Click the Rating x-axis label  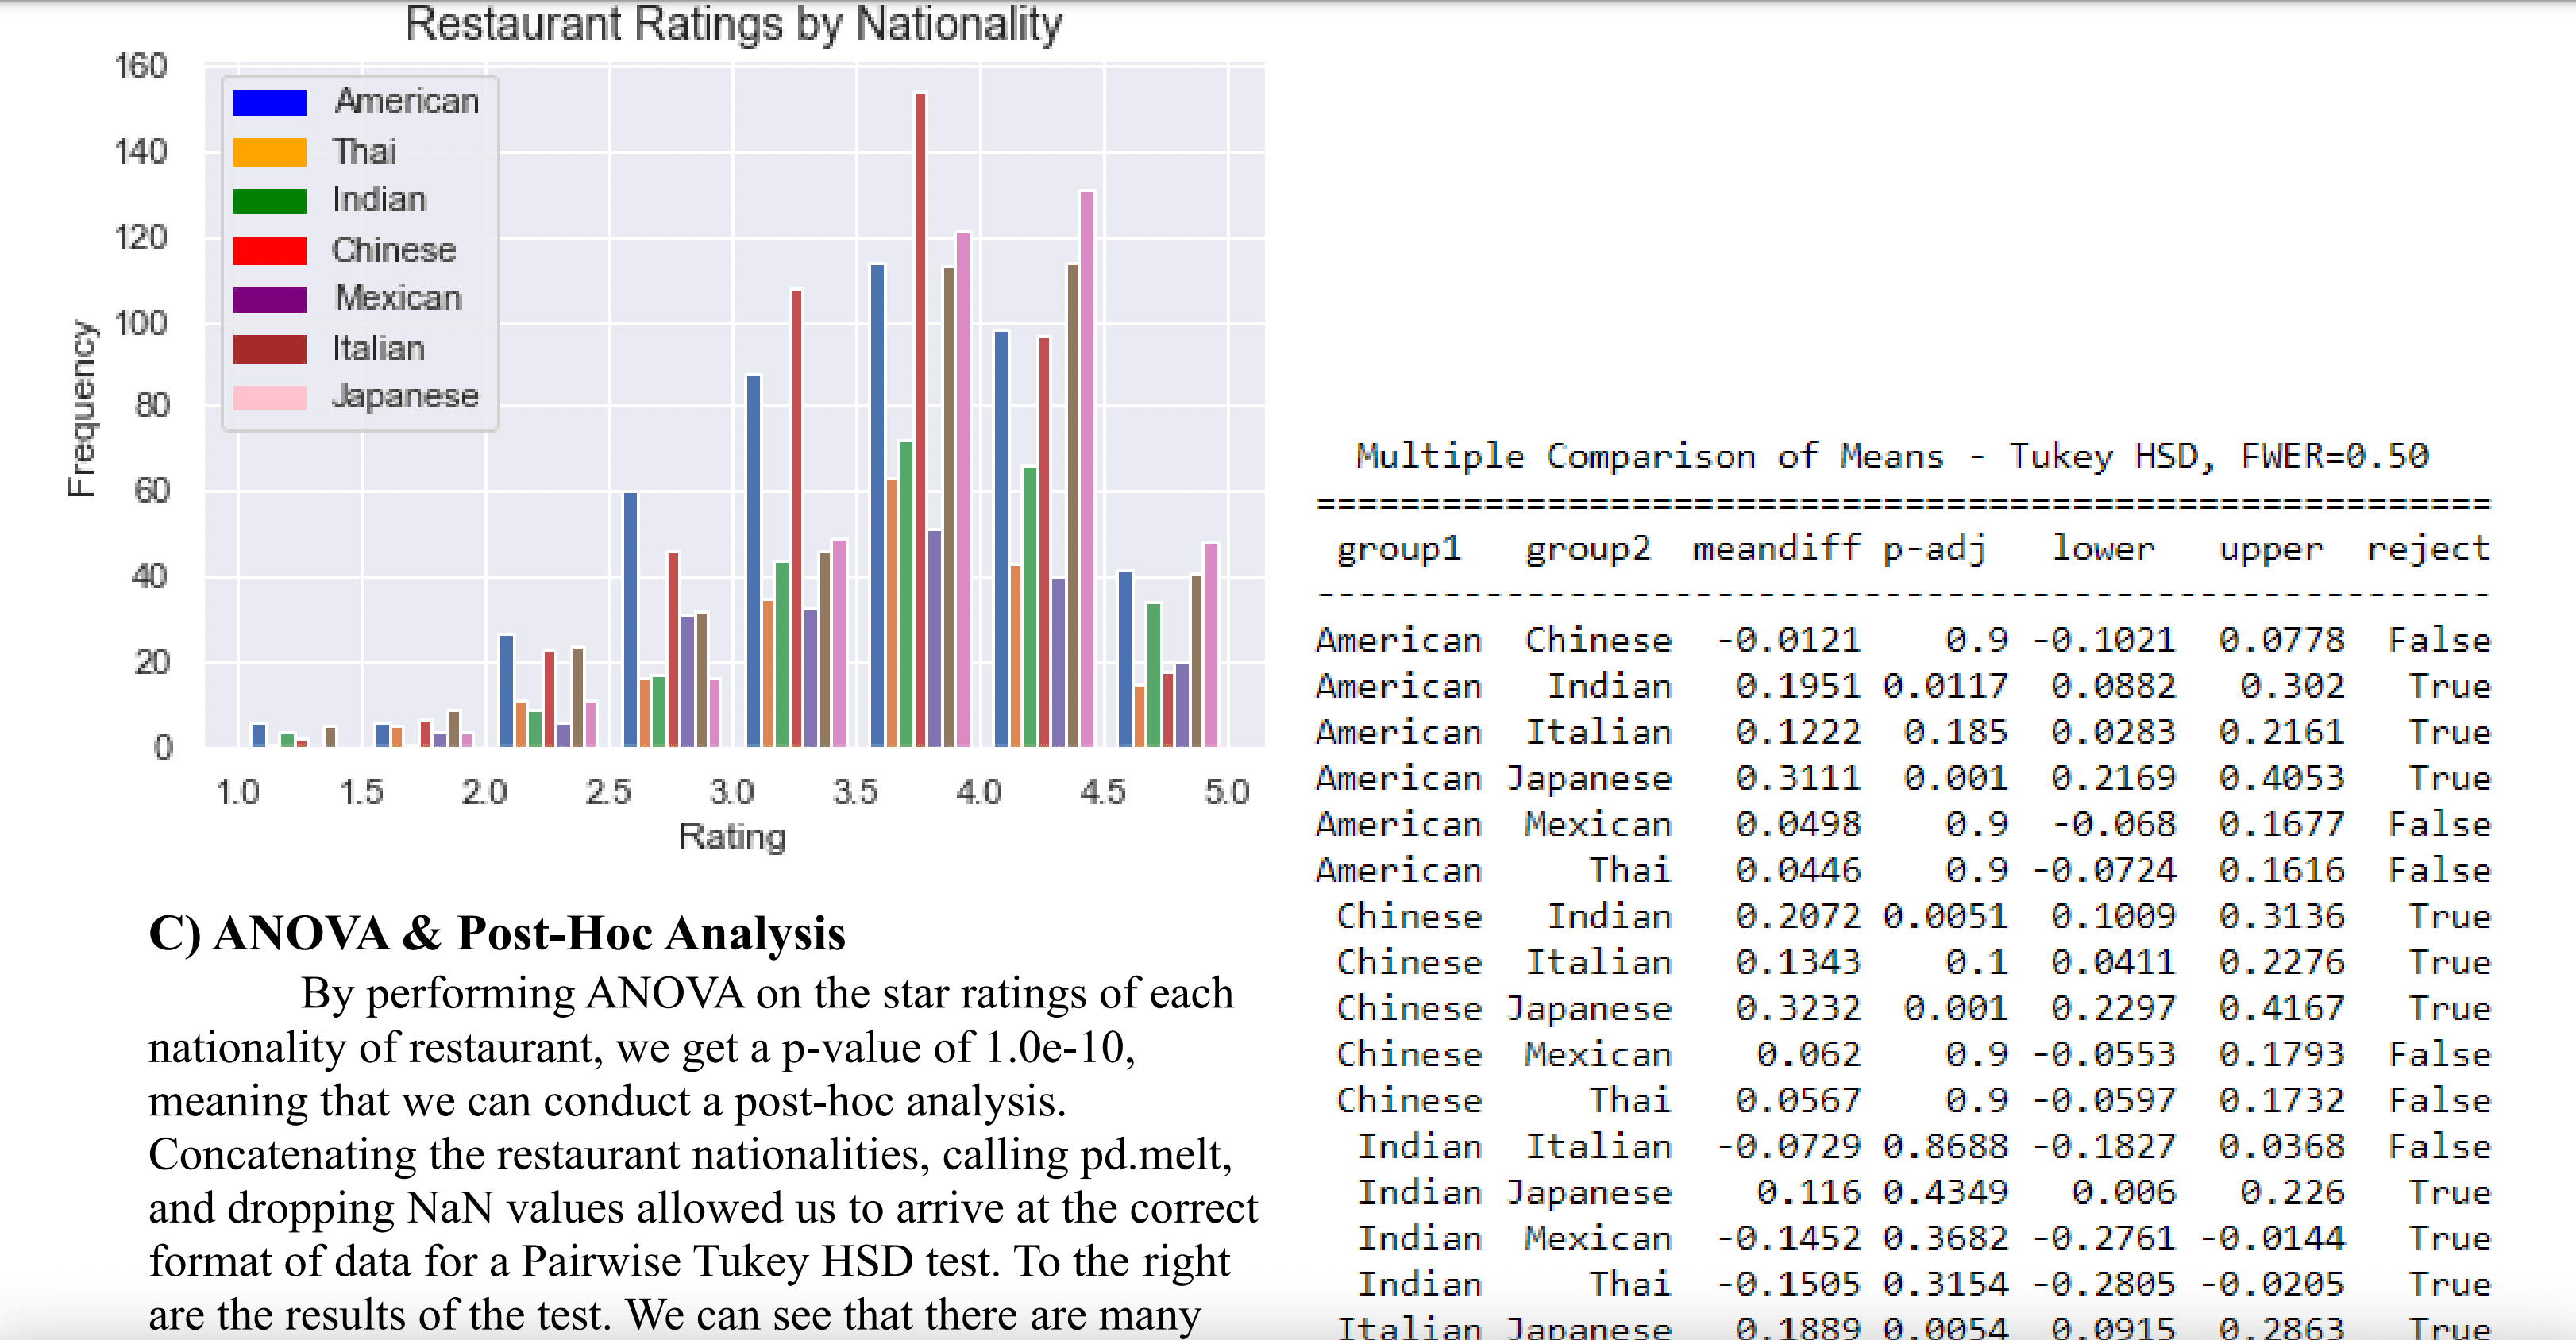tap(733, 836)
